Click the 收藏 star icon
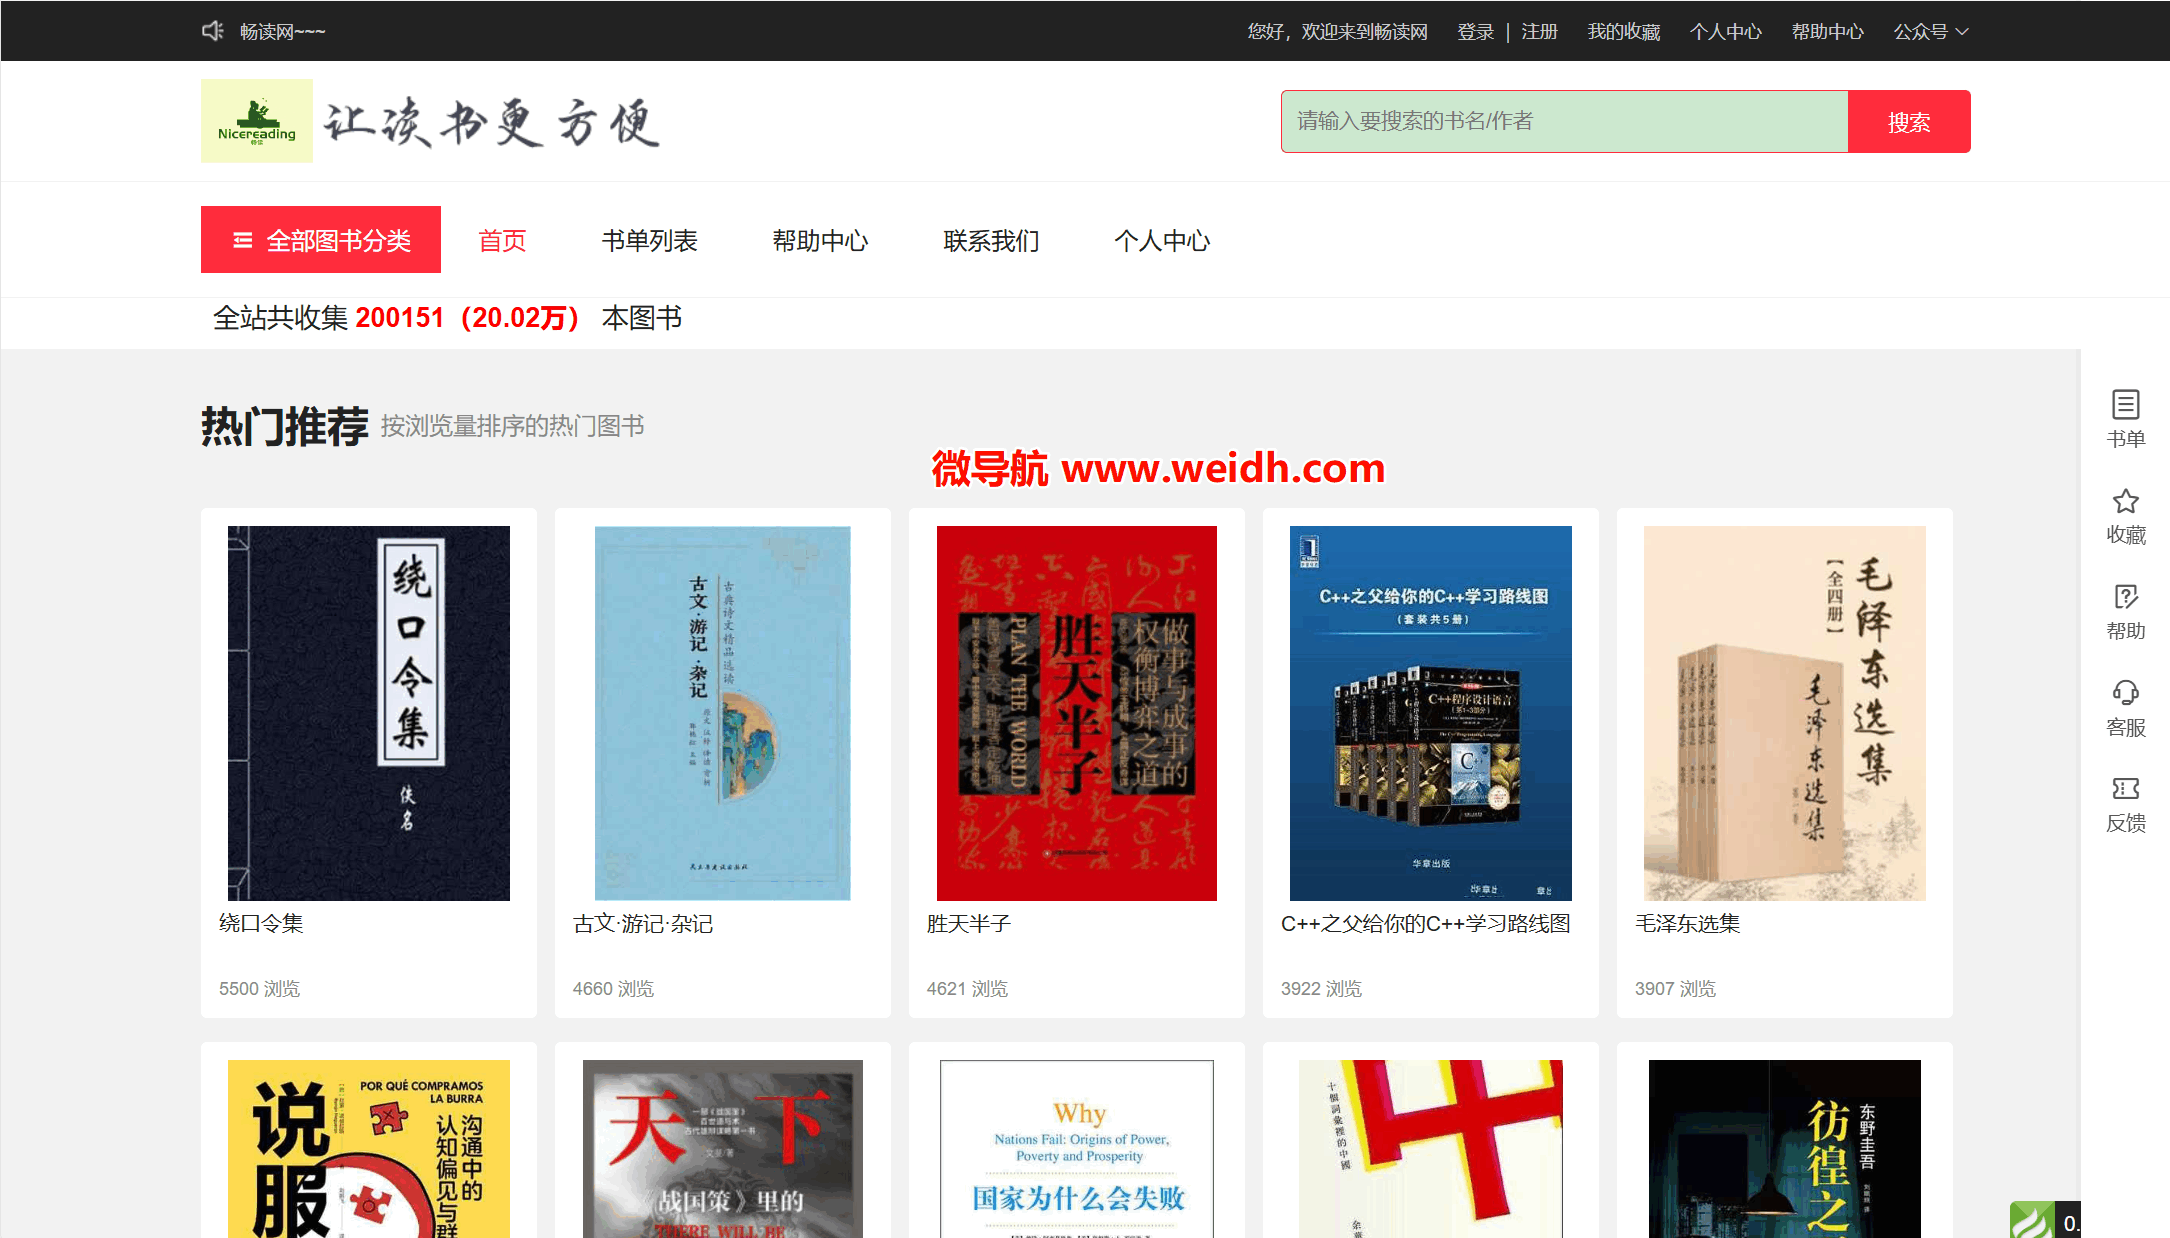Screen dimensions: 2170x1238 [x=2125, y=501]
